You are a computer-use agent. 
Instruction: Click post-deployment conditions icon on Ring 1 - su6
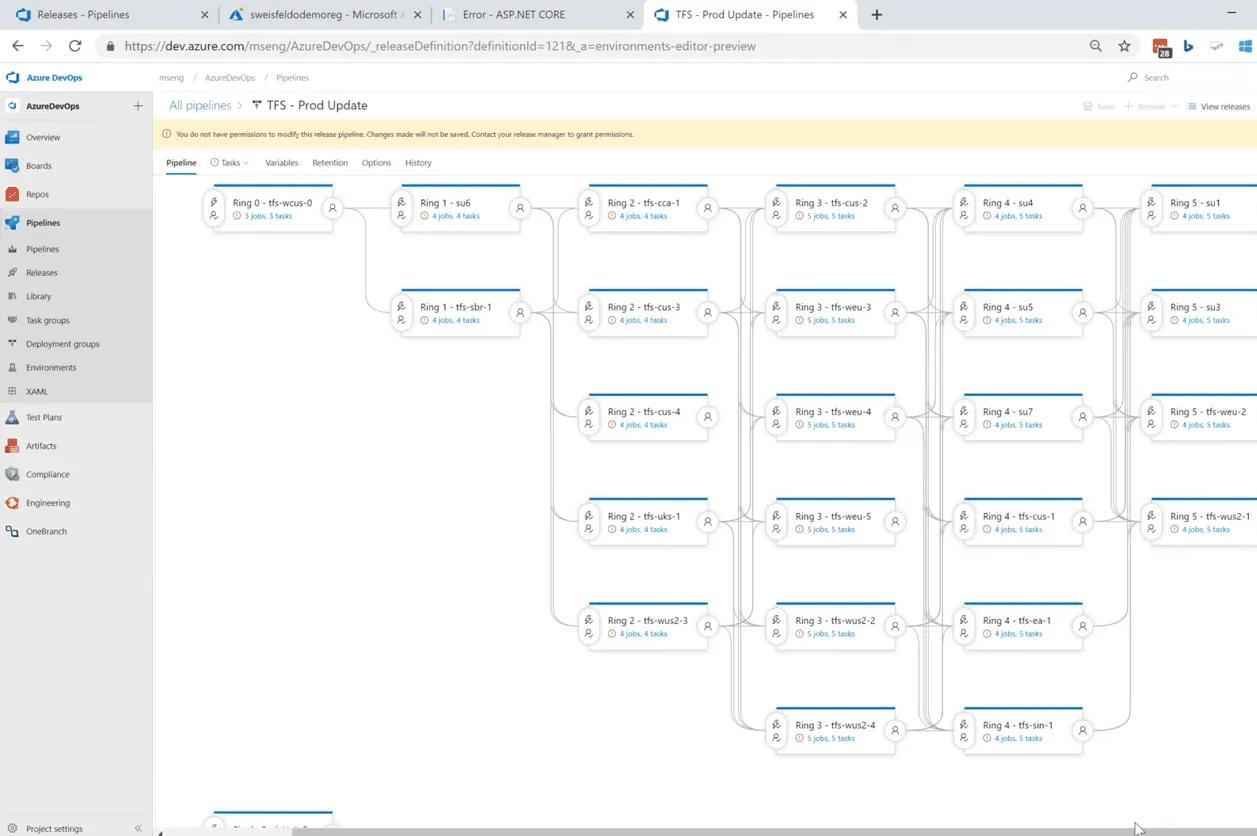520,208
